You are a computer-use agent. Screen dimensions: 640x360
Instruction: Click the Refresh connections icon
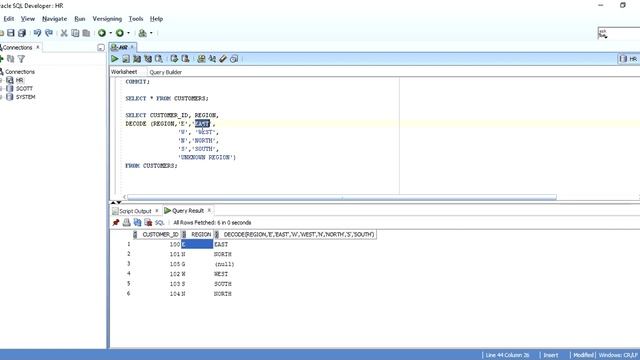pyautogui.click(x=11, y=59)
